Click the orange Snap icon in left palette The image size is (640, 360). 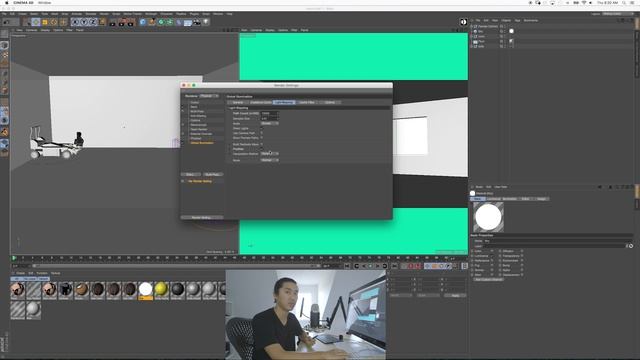tap(4, 132)
